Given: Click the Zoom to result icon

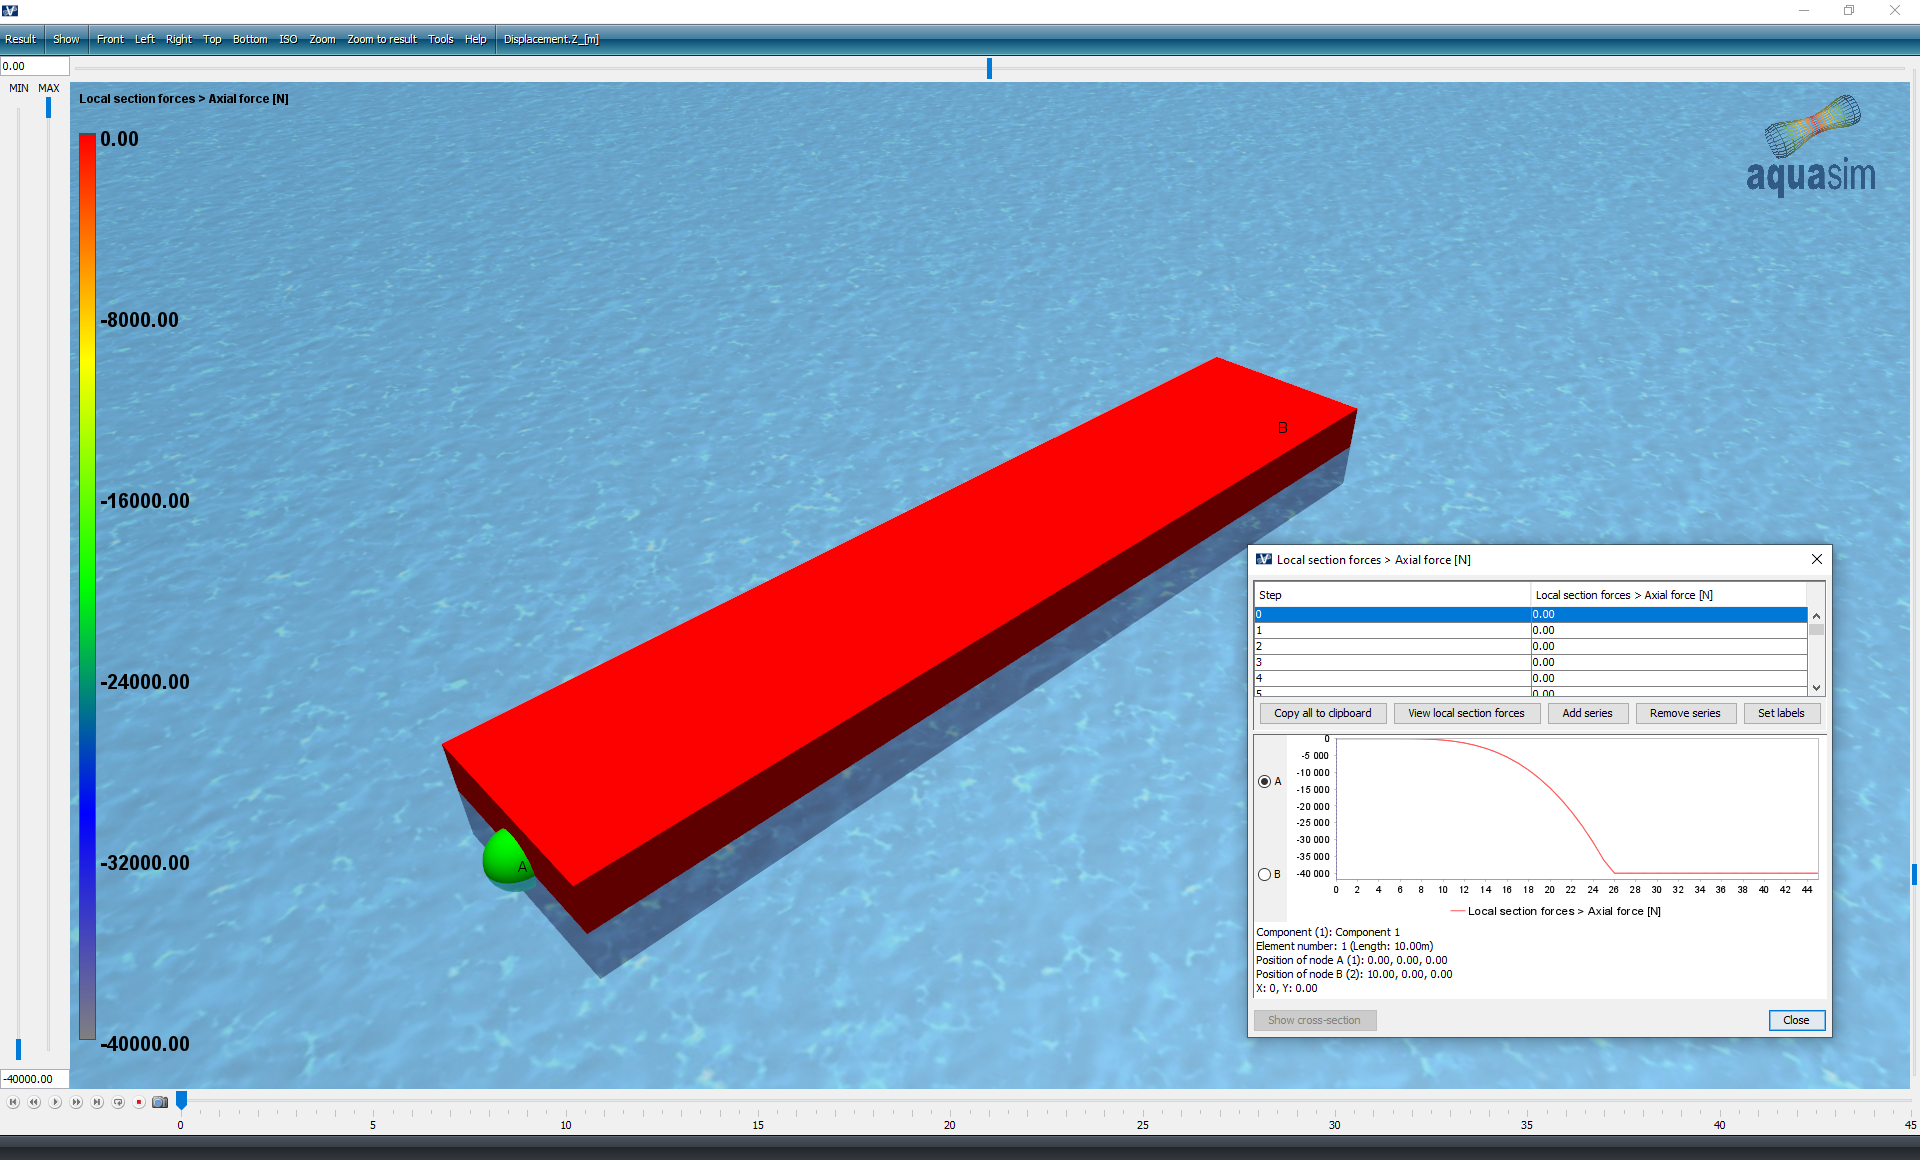Looking at the screenshot, I should click(x=381, y=37).
